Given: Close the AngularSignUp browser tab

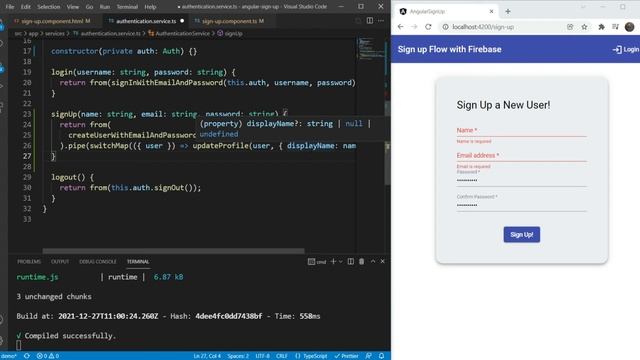Looking at the screenshot, I should (491, 11).
